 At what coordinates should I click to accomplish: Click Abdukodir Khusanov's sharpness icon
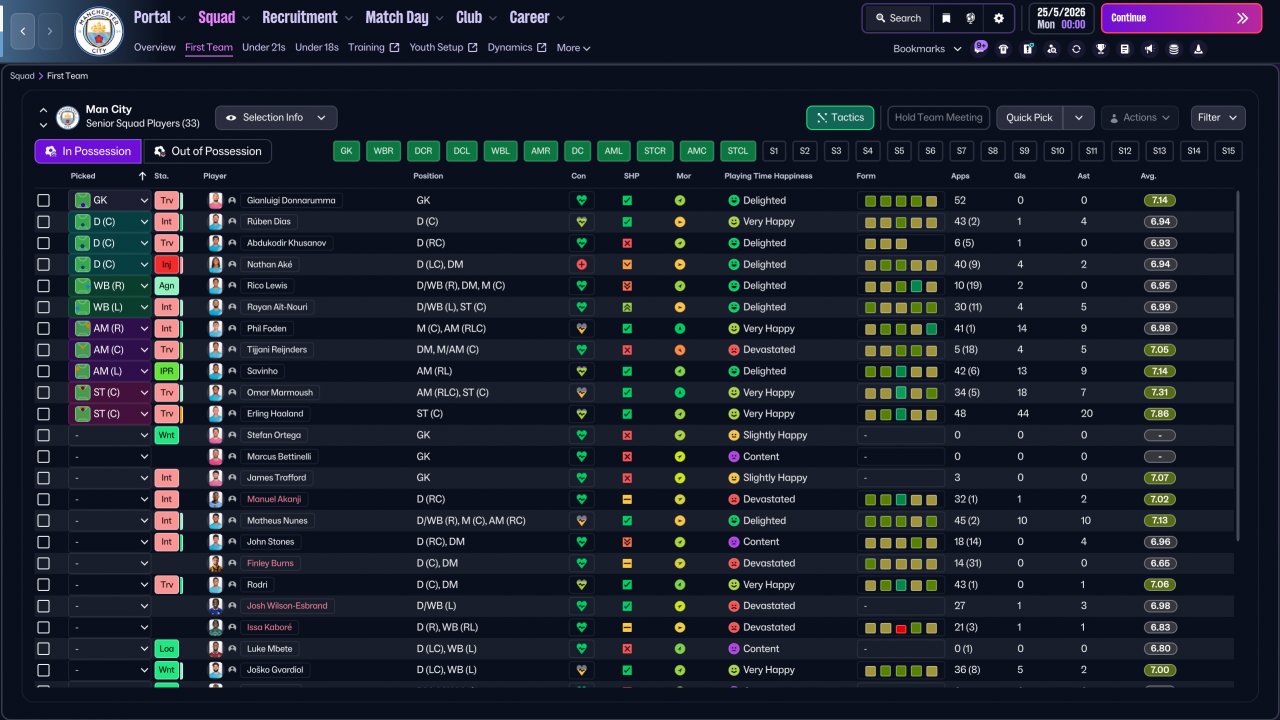(627, 243)
